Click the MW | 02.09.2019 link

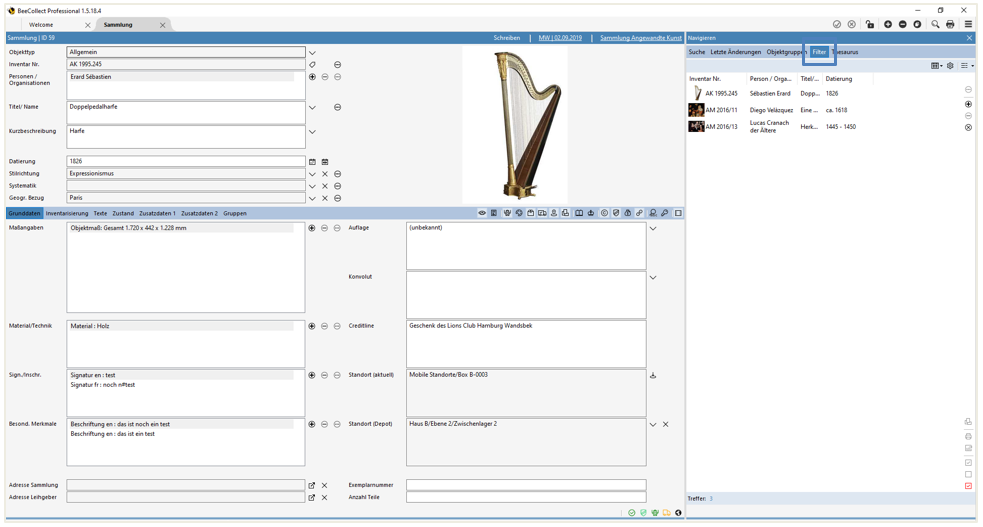coord(560,38)
